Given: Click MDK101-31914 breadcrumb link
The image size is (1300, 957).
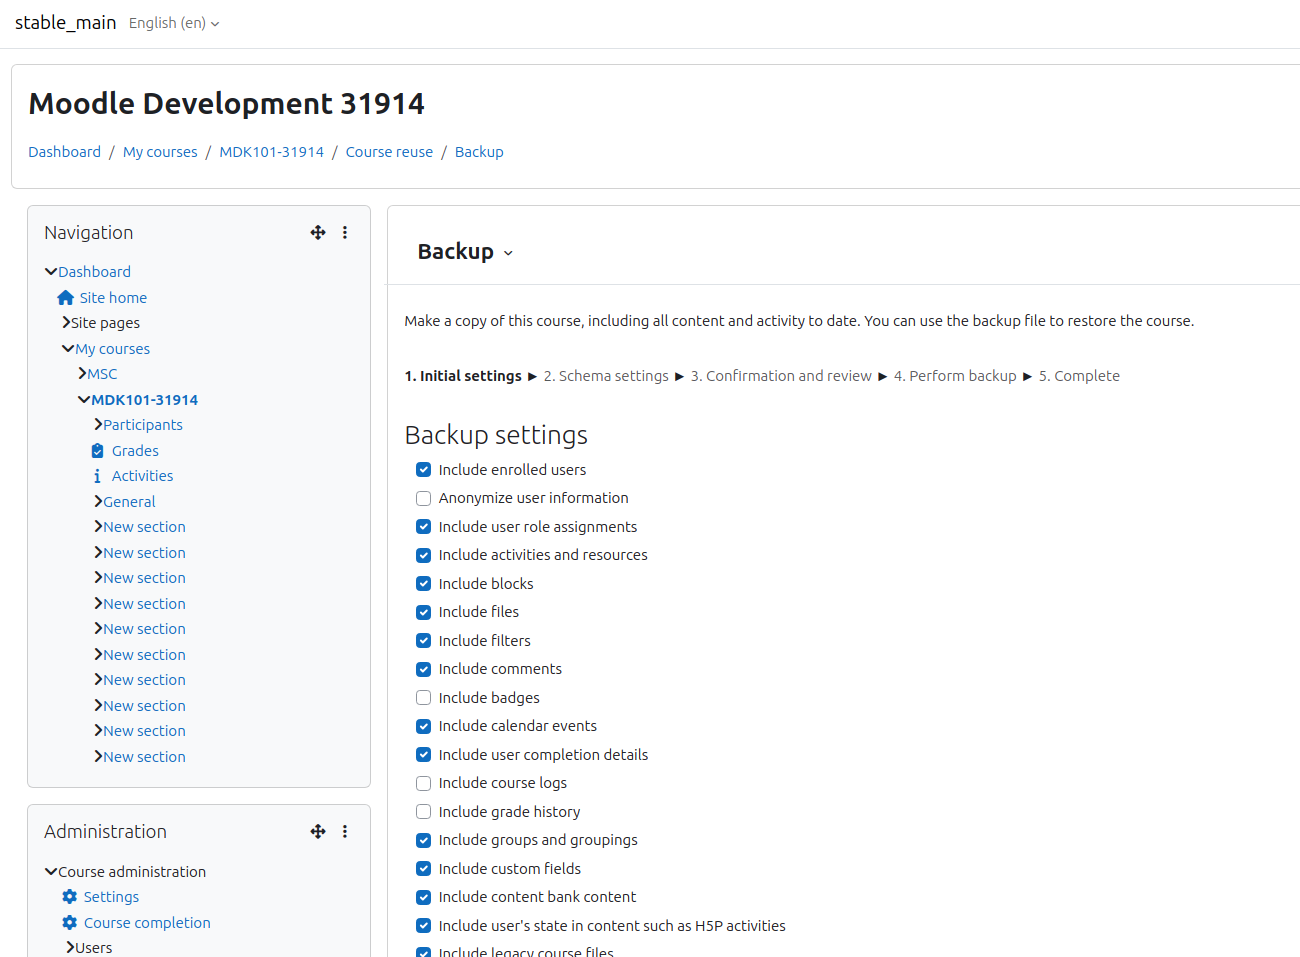Looking at the screenshot, I should coord(272,152).
